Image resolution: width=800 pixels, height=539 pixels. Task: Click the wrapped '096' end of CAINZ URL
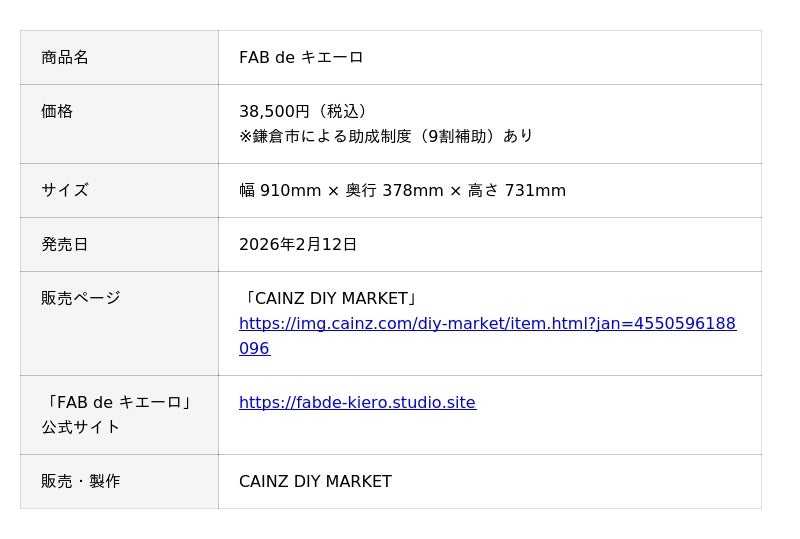click(254, 349)
